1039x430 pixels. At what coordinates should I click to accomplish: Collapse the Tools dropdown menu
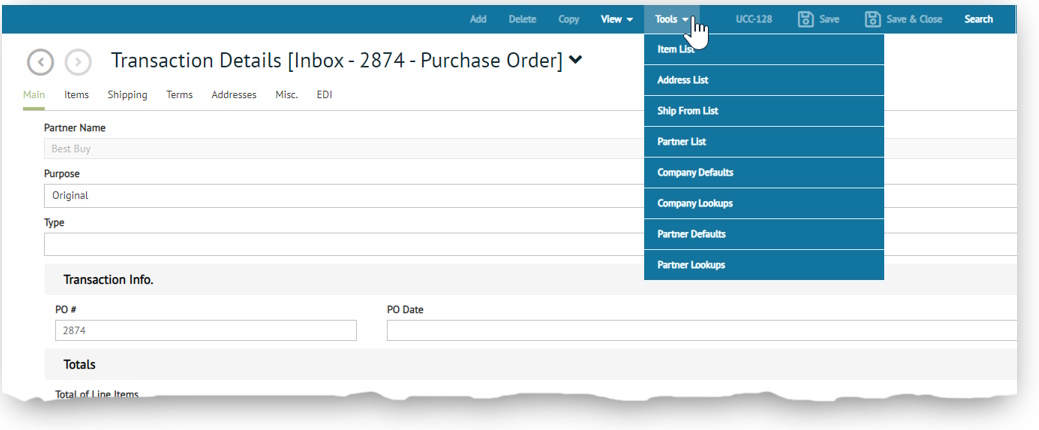coord(671,19)
